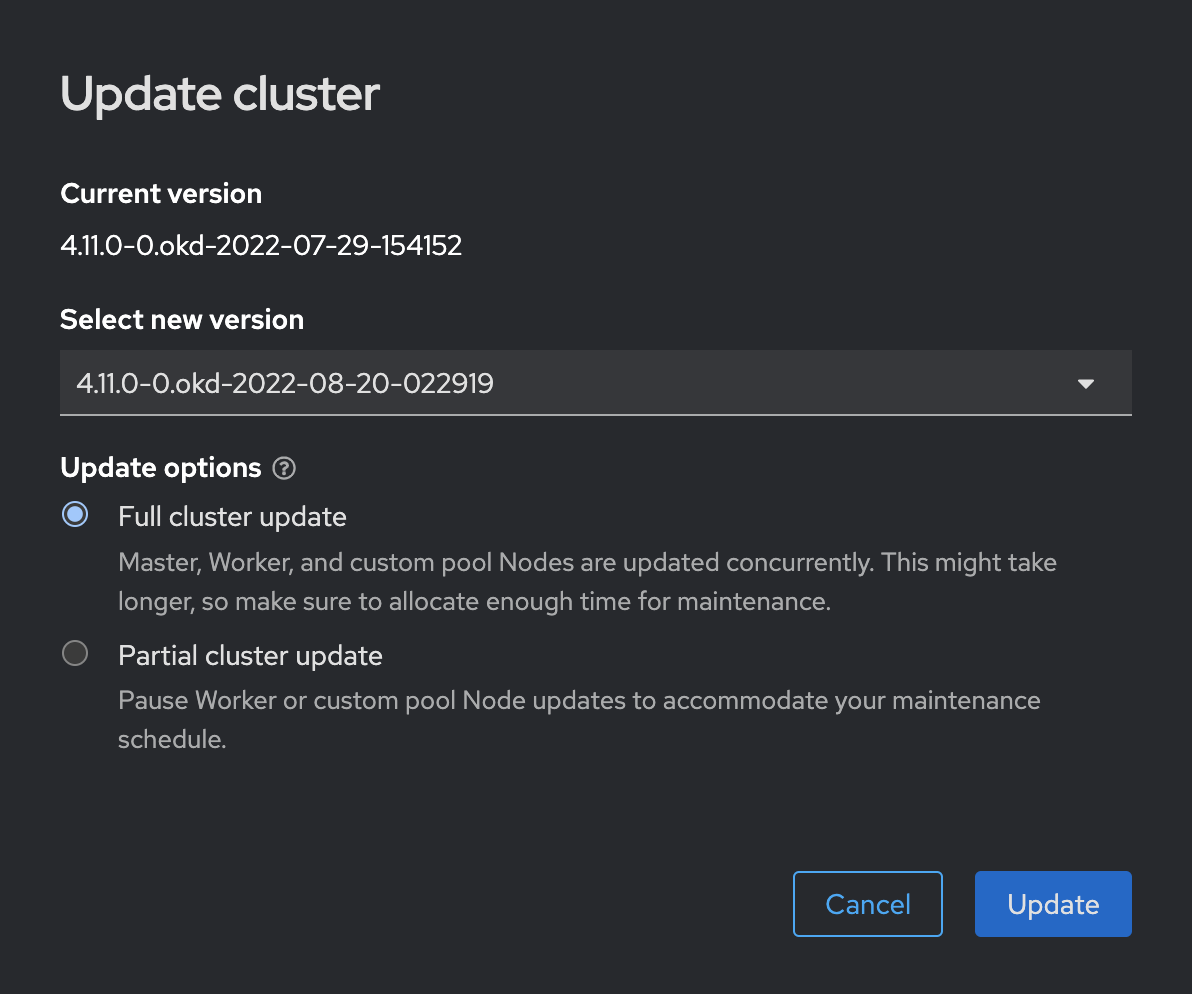Click the "Partial cluster update" option label
The height and width of the screenshot is (994, 1192).
coord(250,656)
